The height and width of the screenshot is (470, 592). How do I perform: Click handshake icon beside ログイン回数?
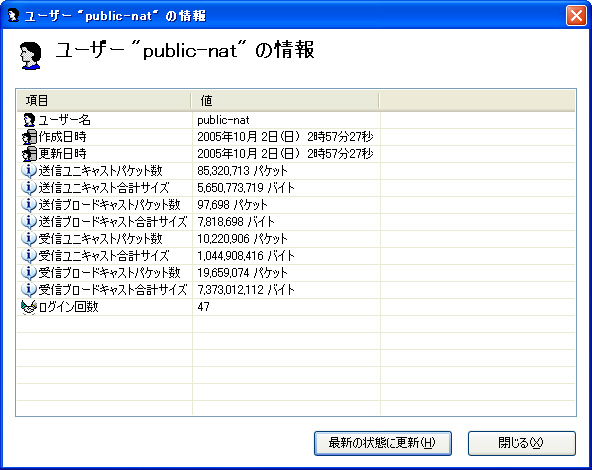29,307
